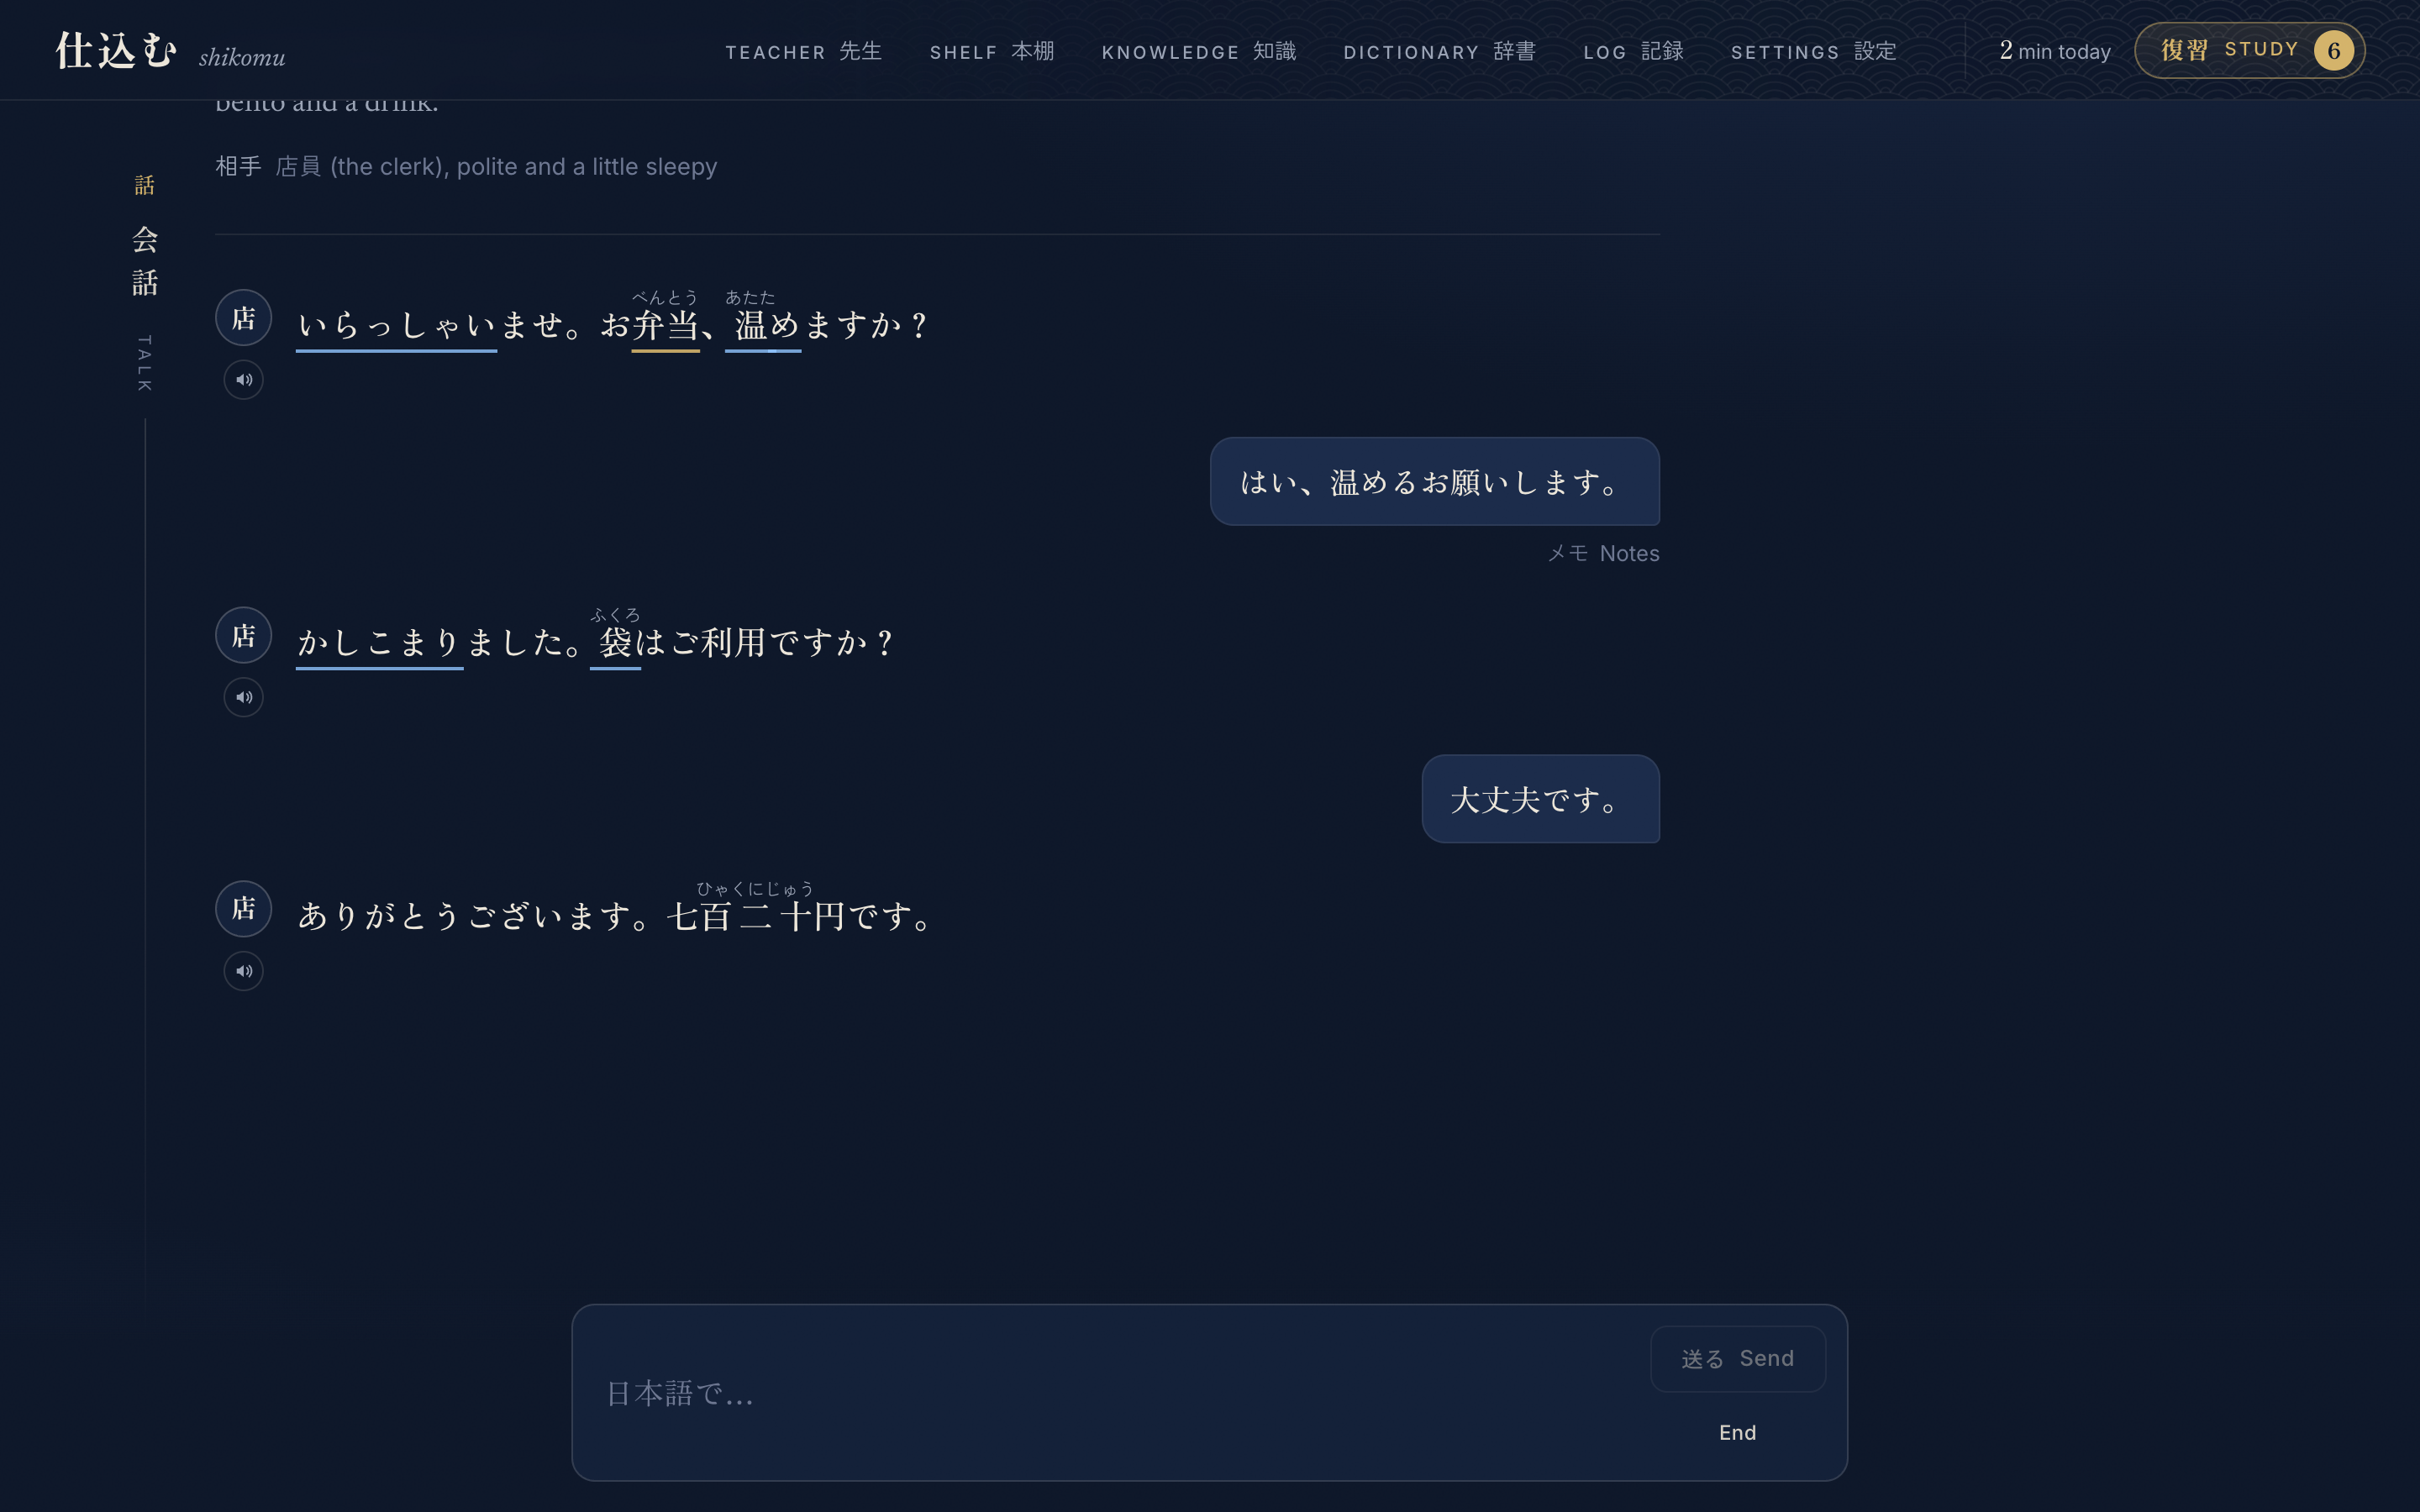The image size is (2420, 1512).
Task: Open the shikomu home logo
Action: tap(170, 51)
